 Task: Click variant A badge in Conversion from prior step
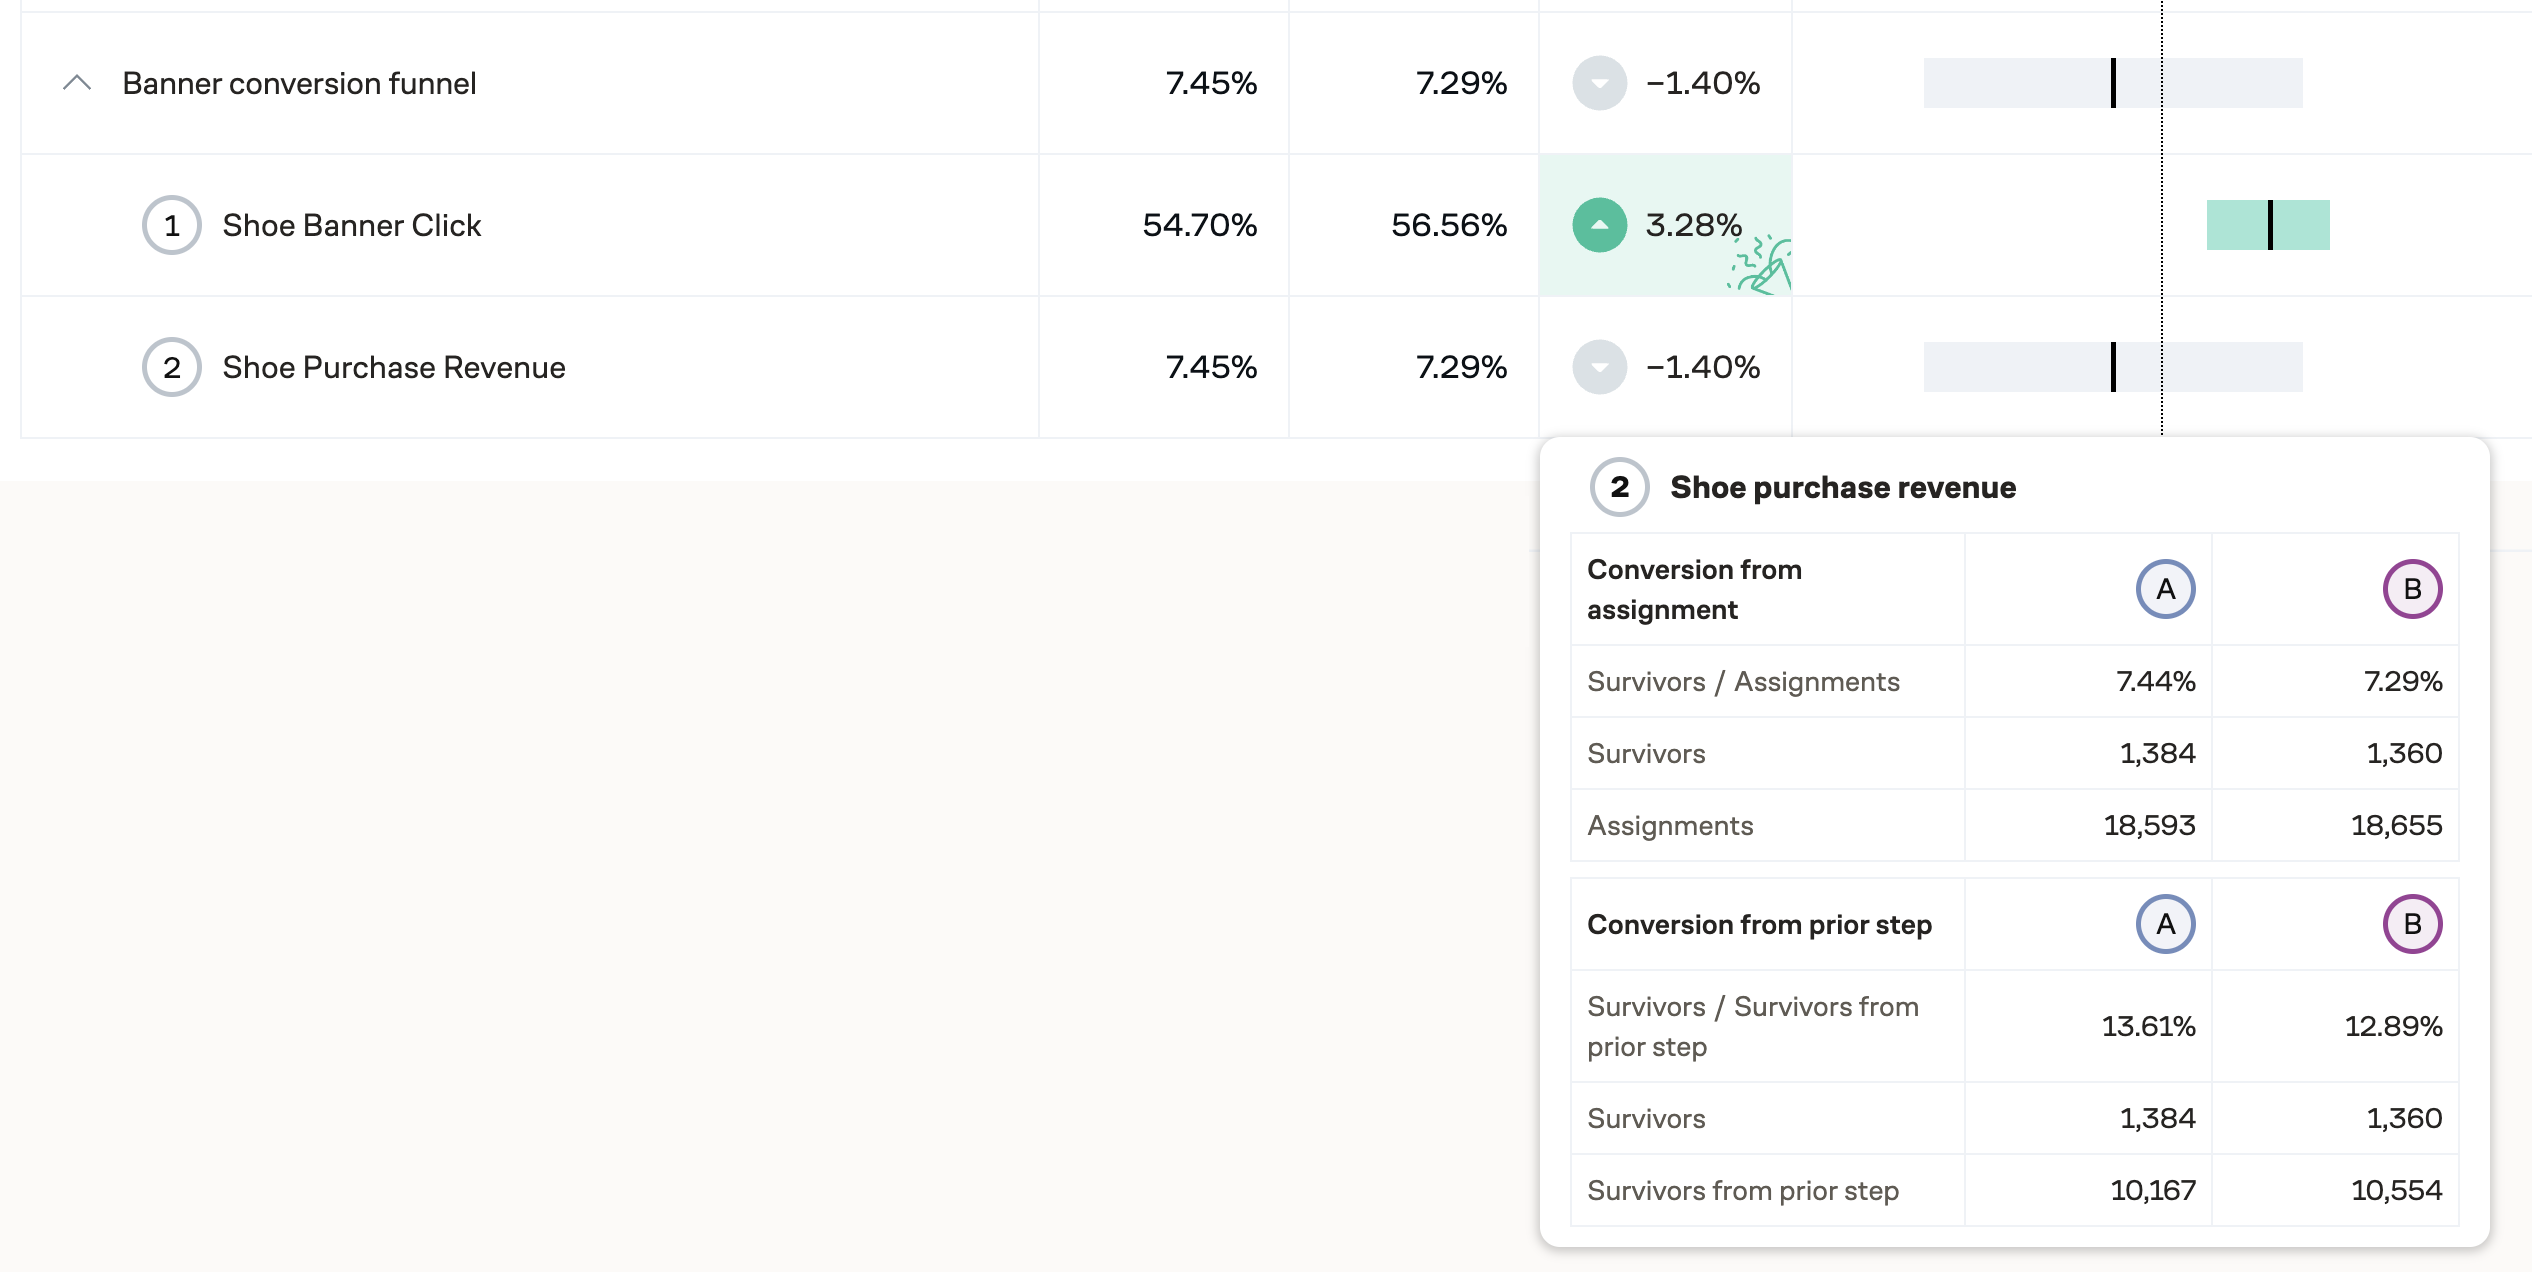tap(2165, 924)
